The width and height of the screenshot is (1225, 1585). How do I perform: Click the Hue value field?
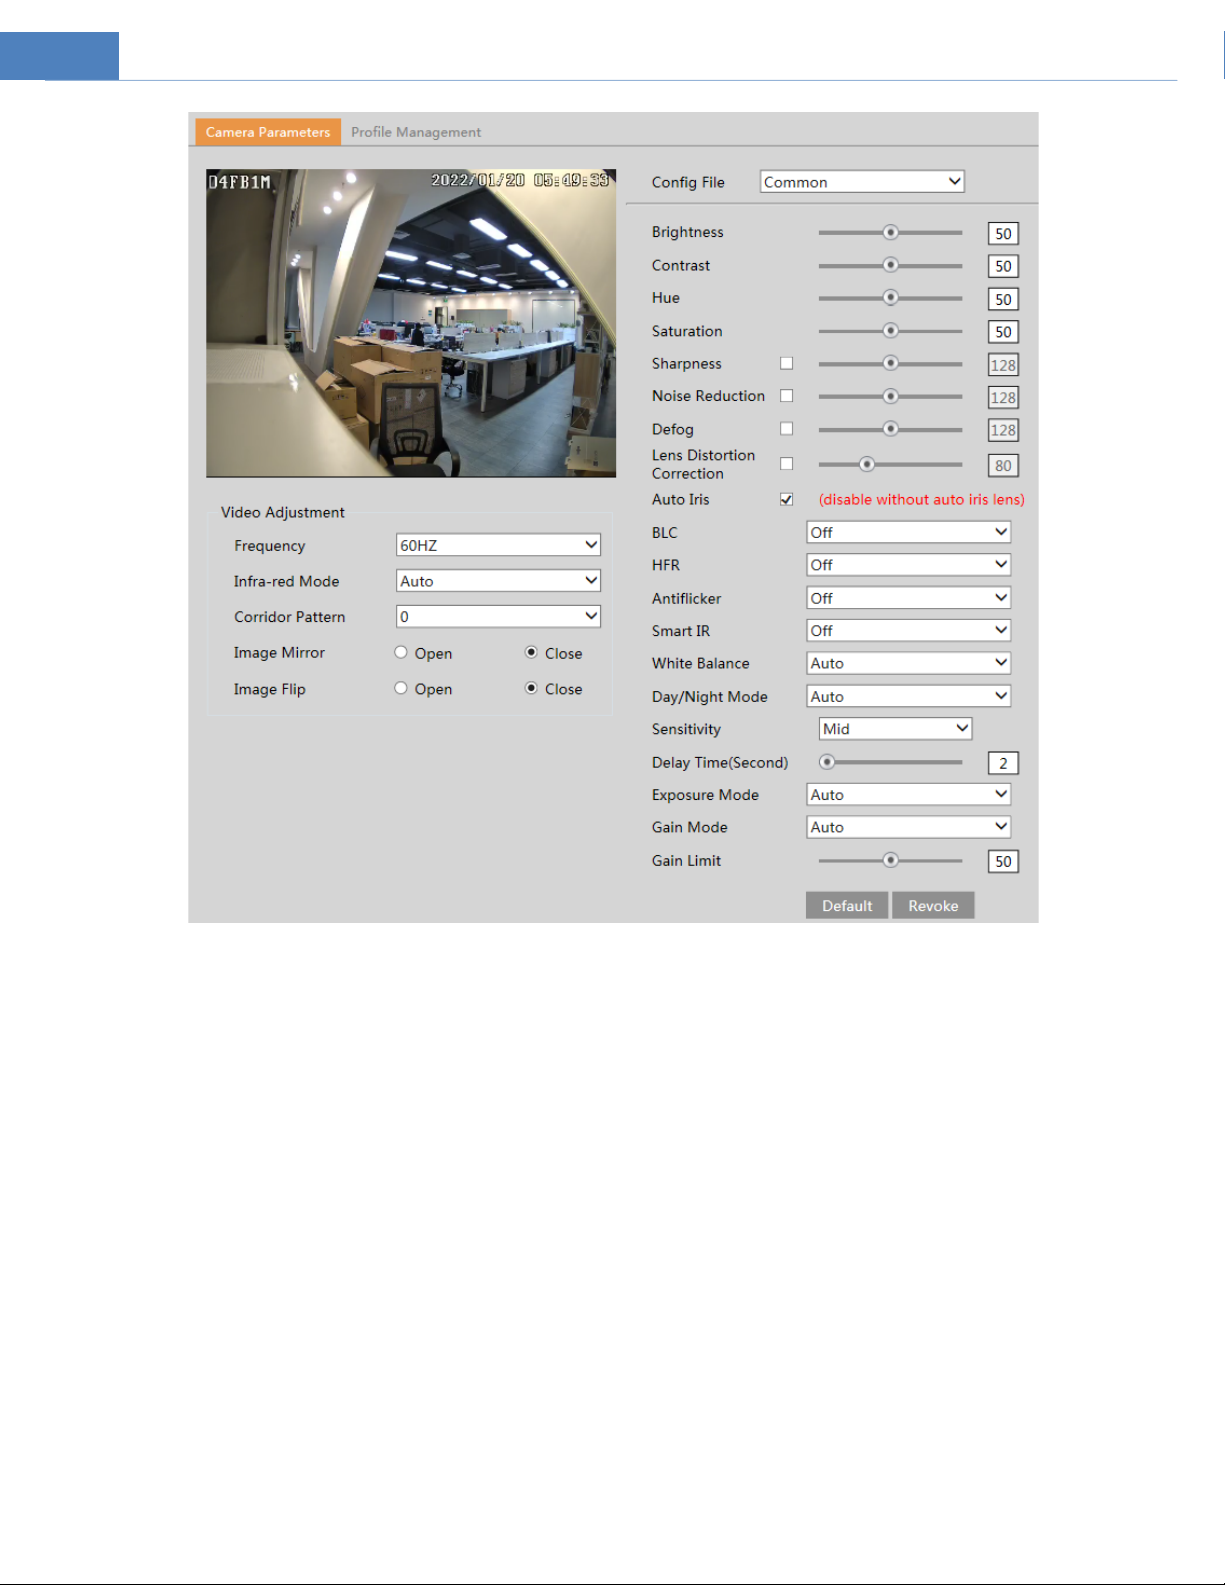coord(1003,299)
